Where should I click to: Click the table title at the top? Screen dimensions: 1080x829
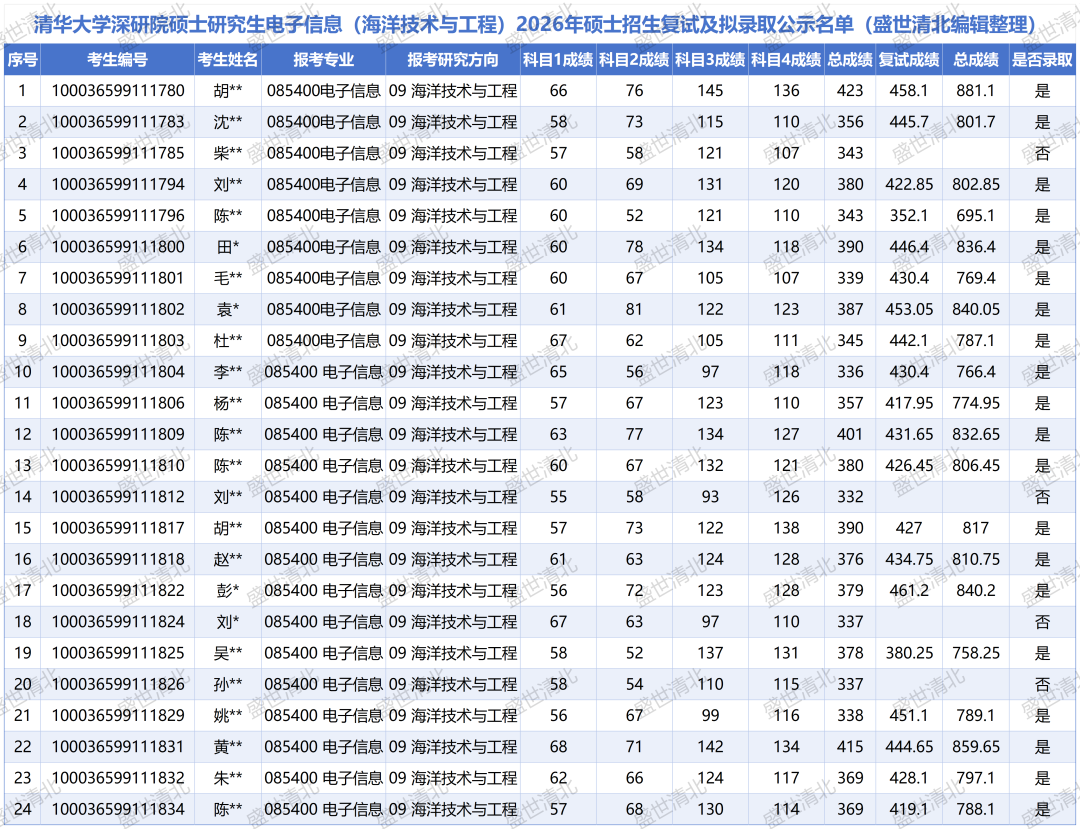pos(540,24)
